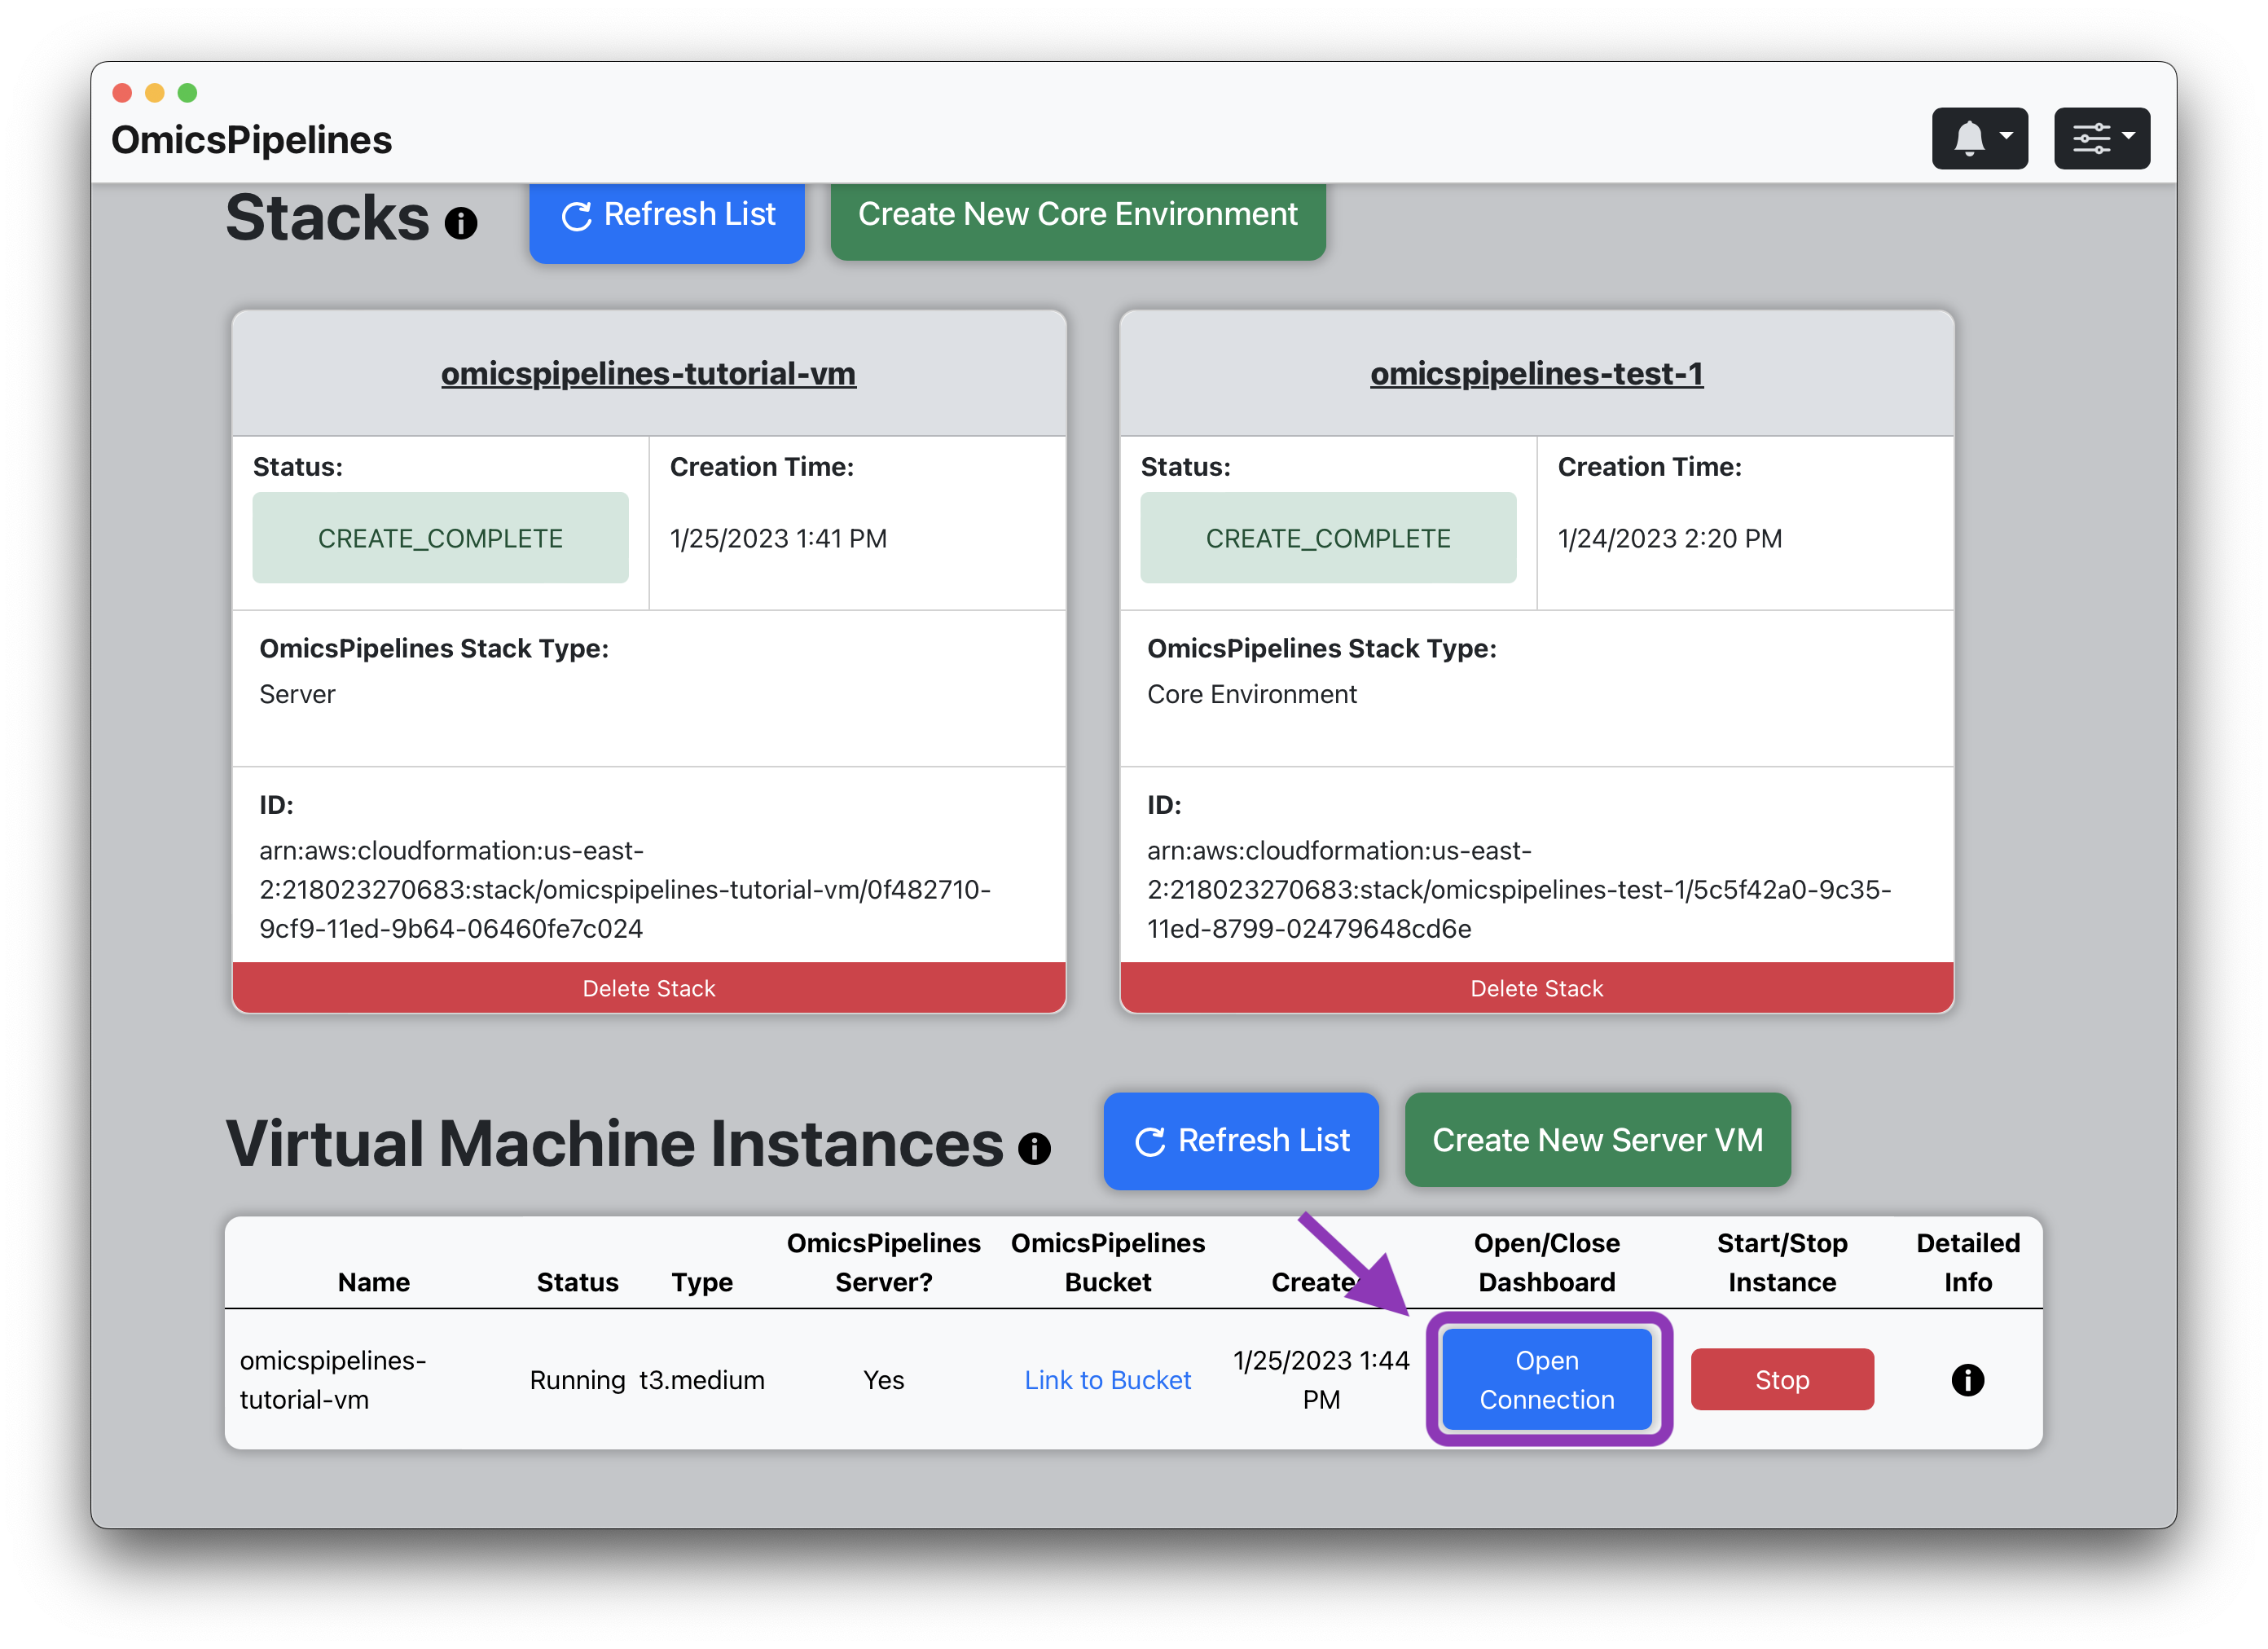Click Create New Server VM button

point(1597,1140)
